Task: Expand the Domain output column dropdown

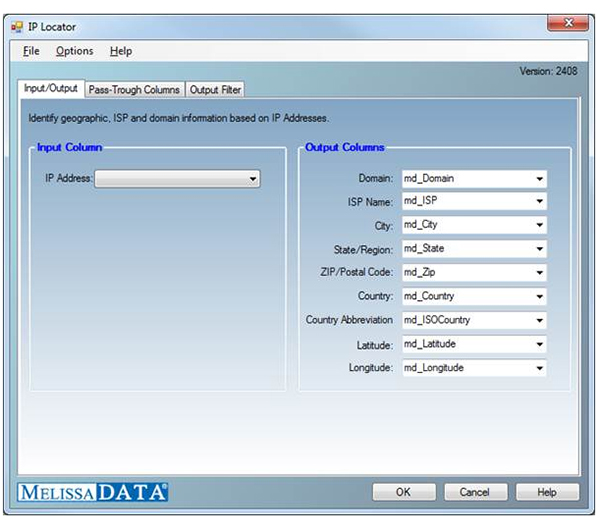Action: click(x=540, y=179)
